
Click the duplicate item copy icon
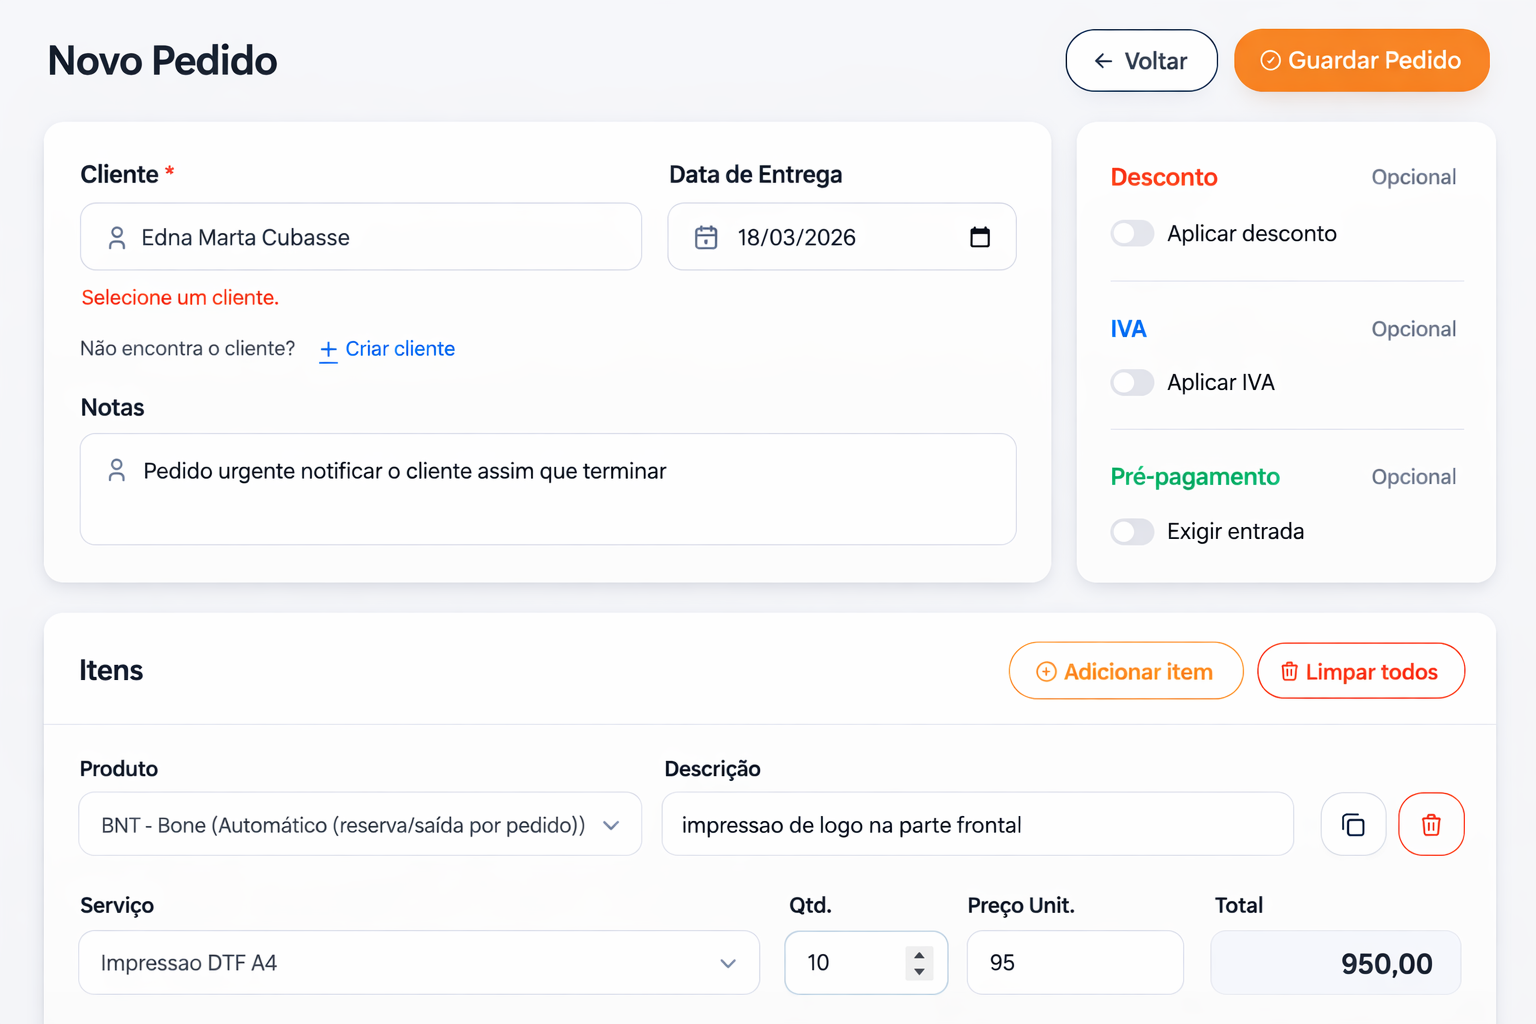[x=1353, y=825]
